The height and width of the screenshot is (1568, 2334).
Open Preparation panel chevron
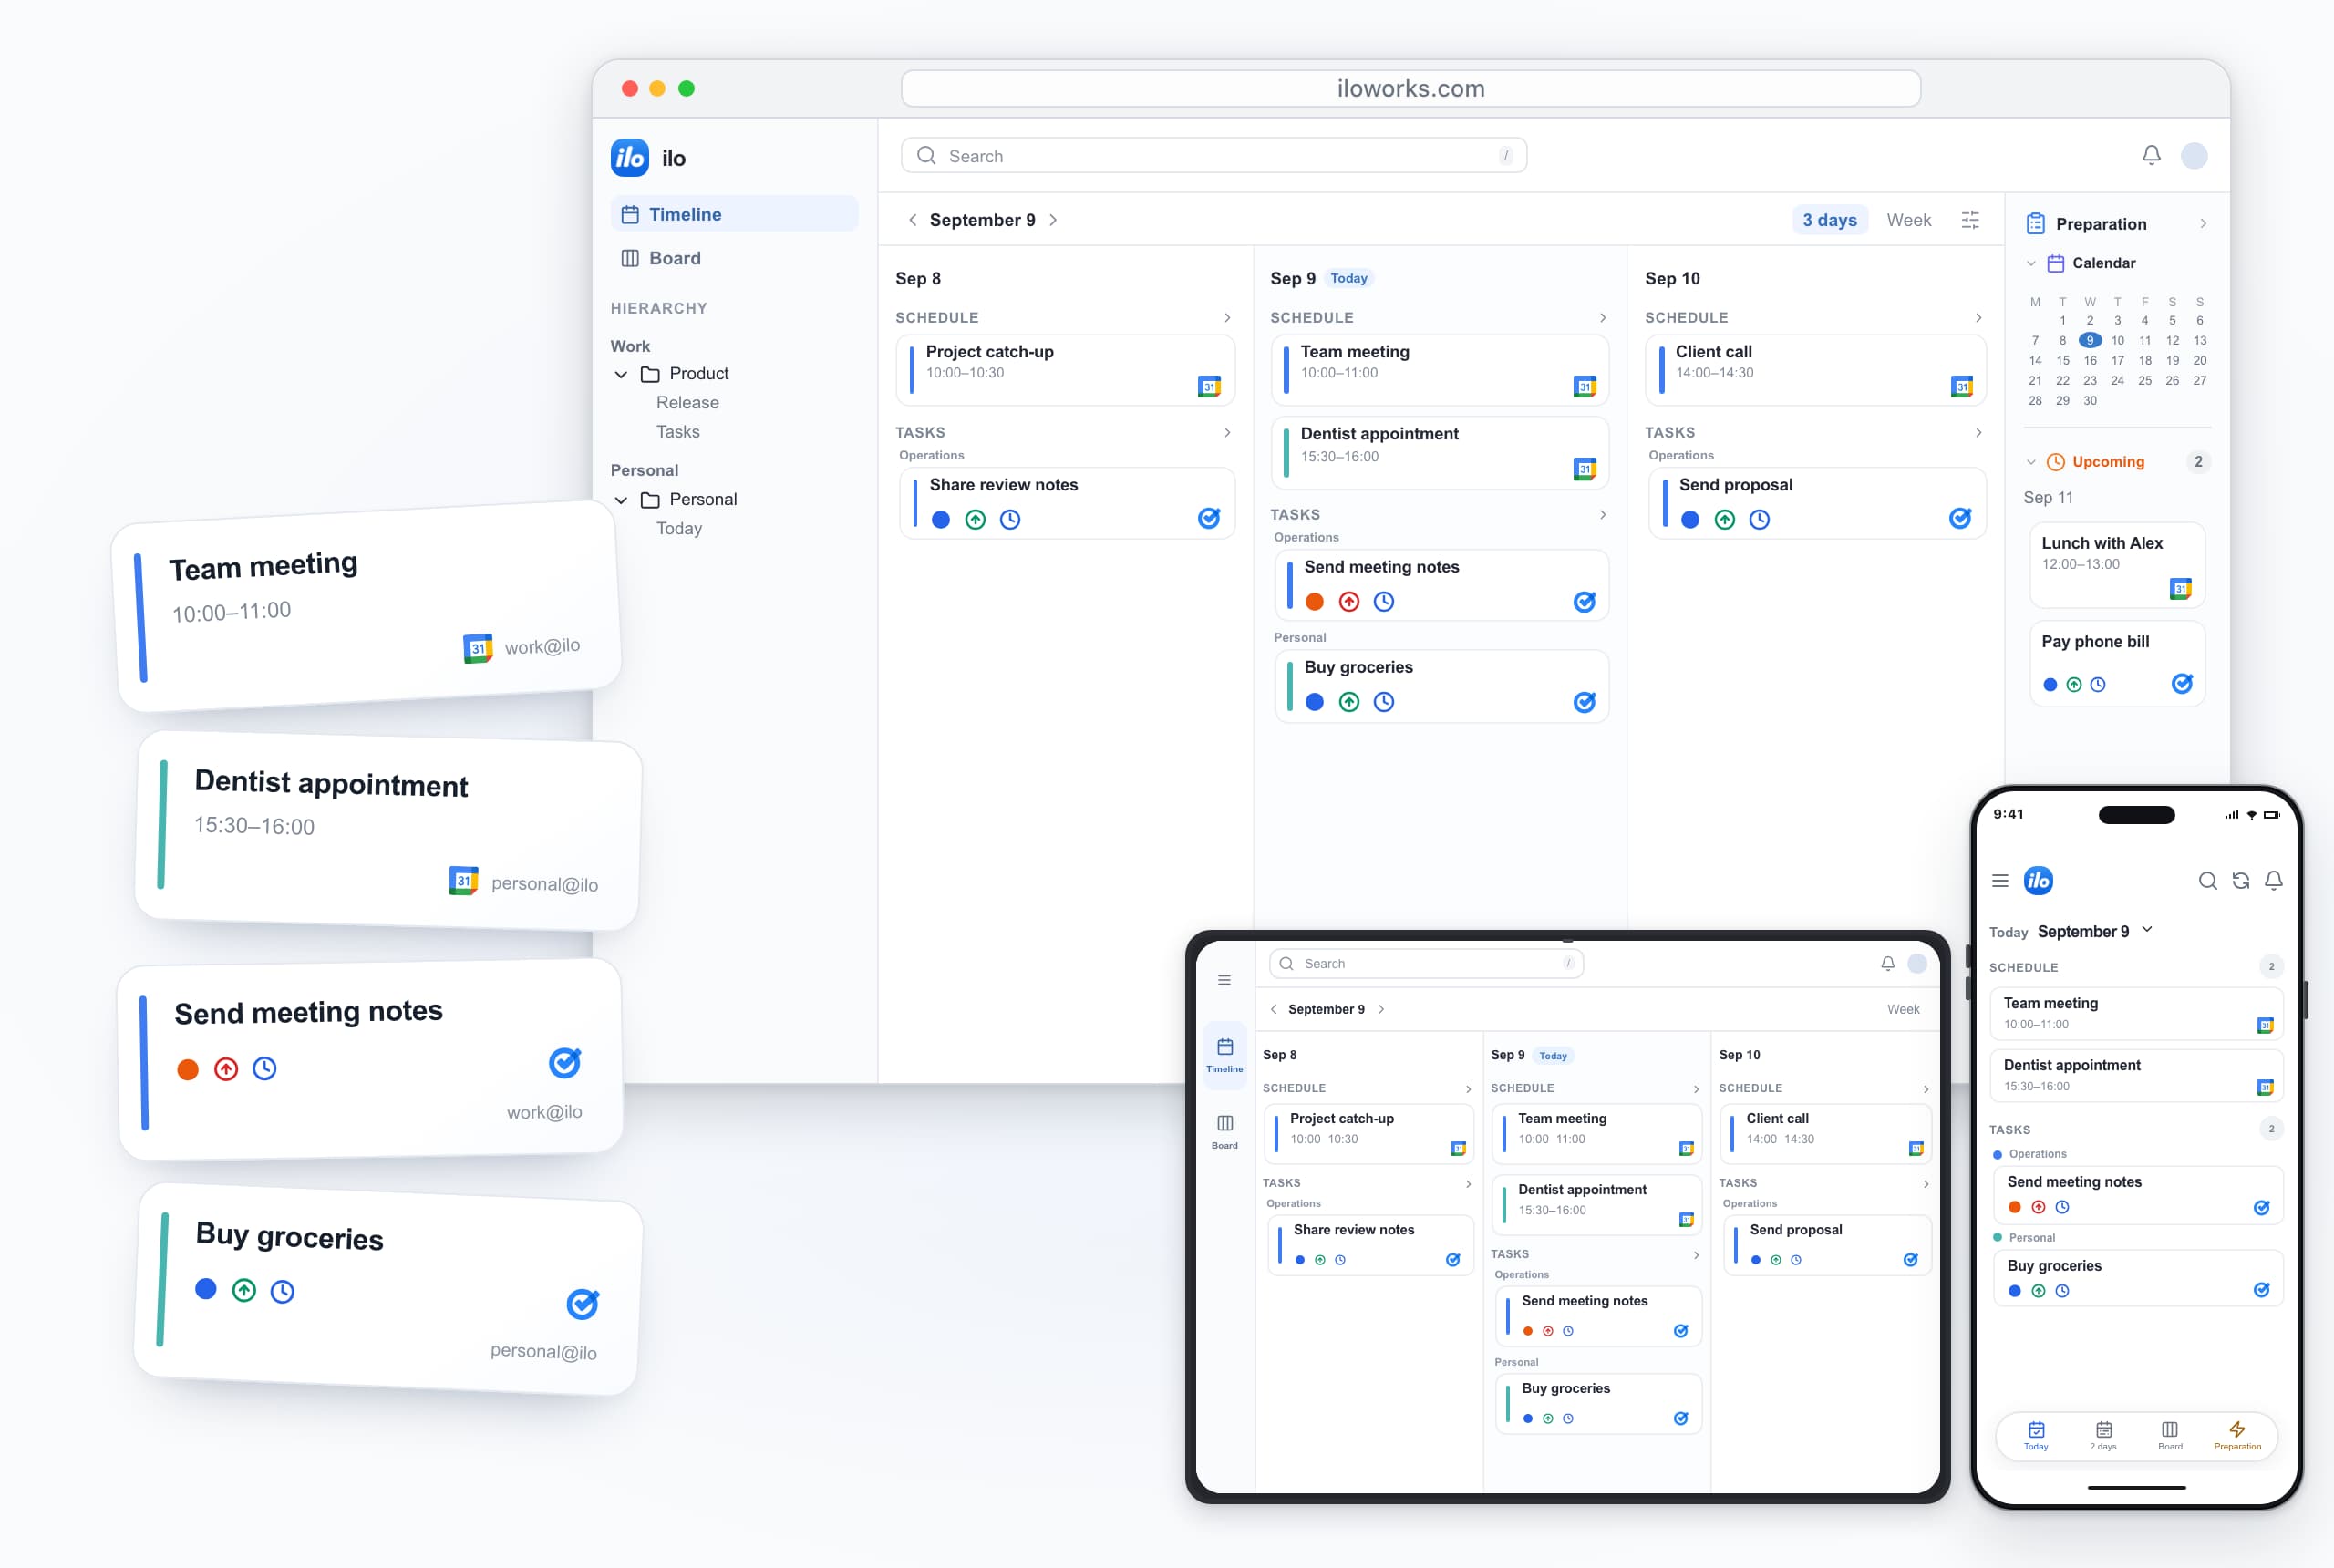click(x=2203, y=224)
